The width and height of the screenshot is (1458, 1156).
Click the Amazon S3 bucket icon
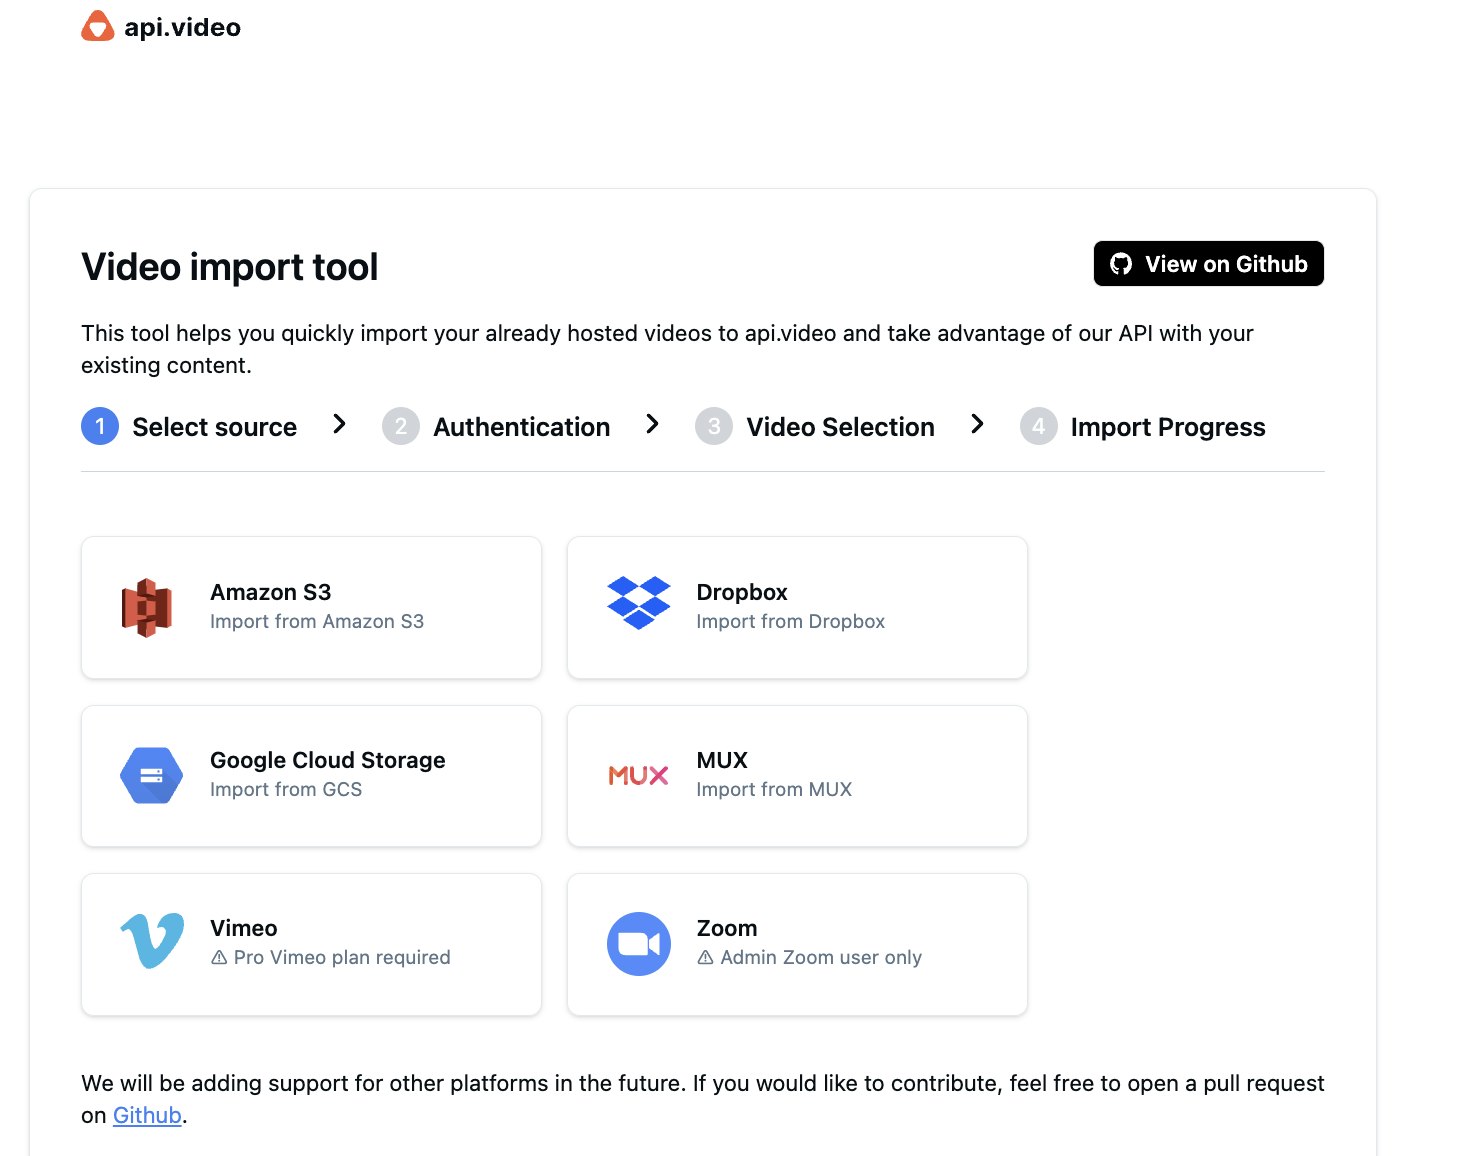tap(147, 607)
